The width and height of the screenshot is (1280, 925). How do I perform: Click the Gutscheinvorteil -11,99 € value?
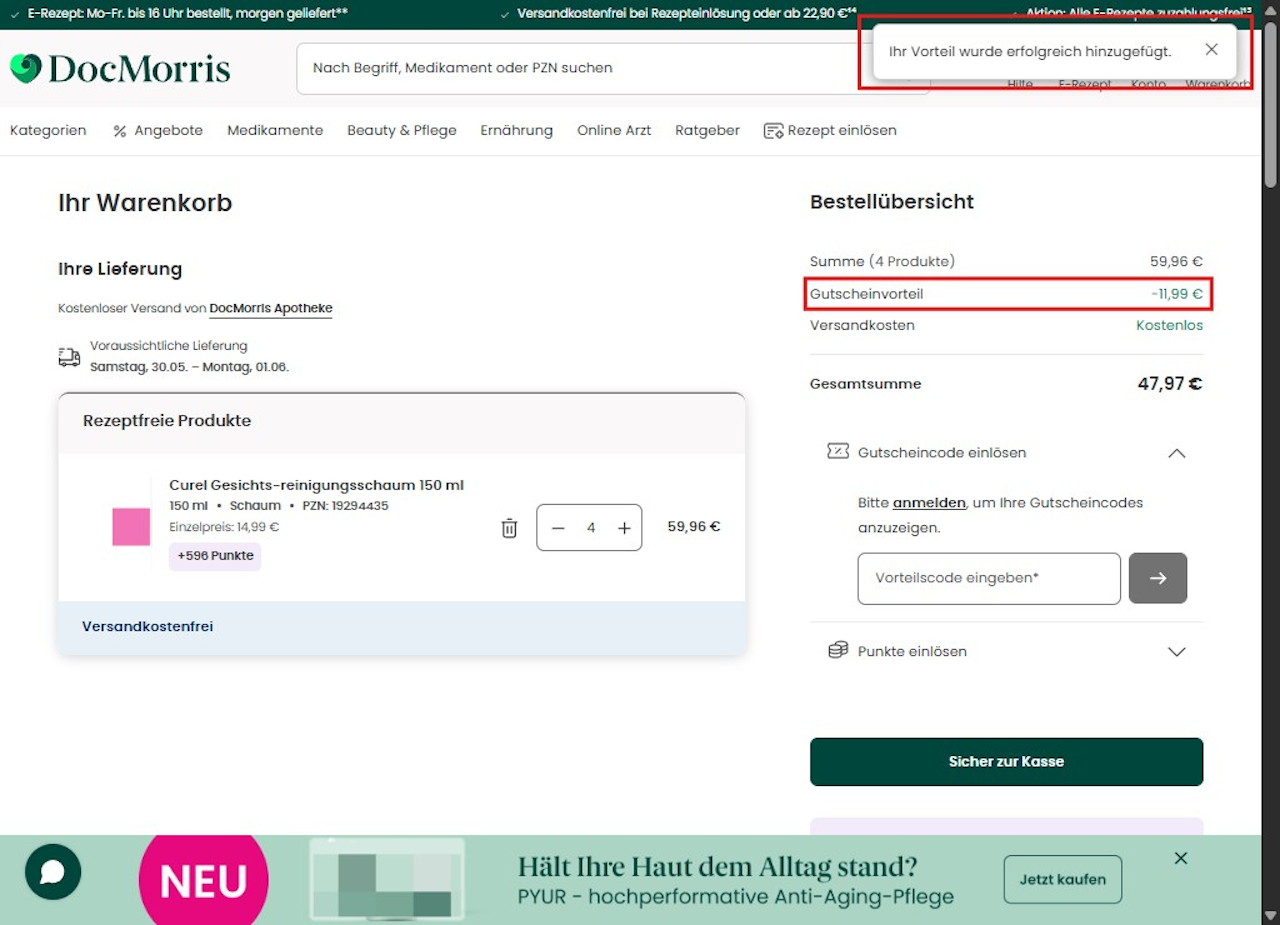[1177, 294]
